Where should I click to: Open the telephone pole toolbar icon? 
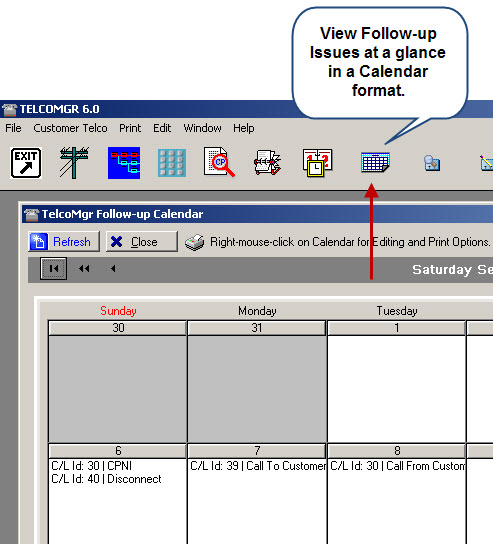pyautogui.click(x=74, y=163)
